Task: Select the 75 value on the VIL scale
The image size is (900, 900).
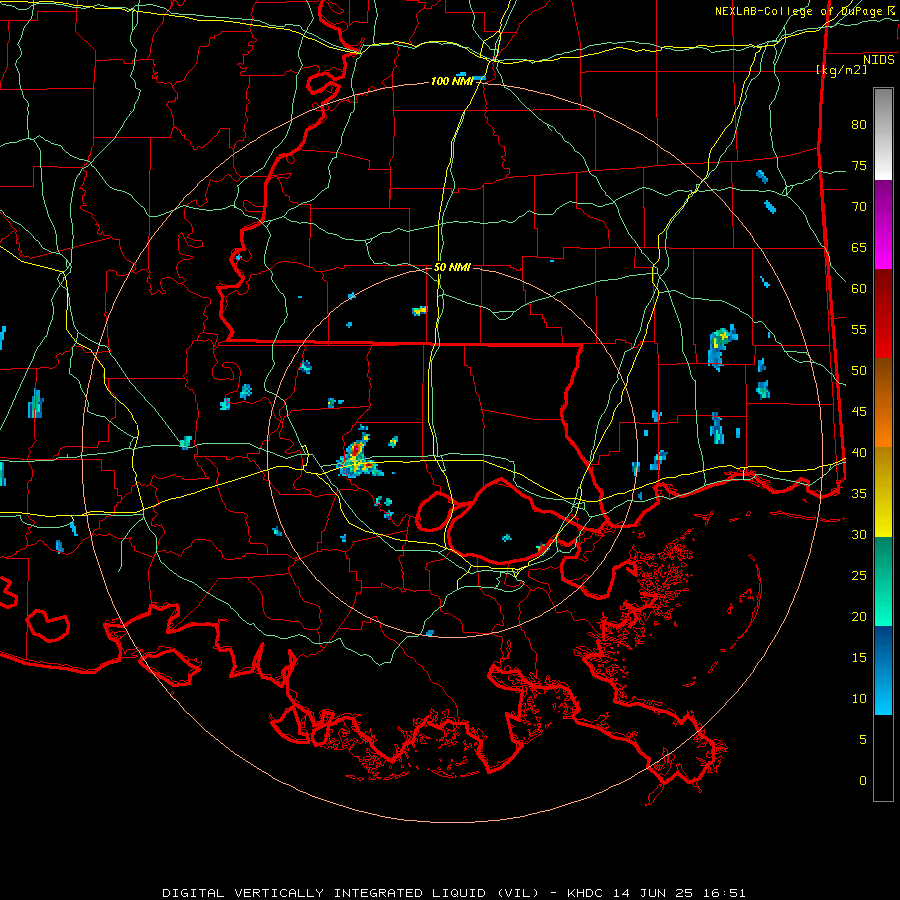Action: (859, 165)
